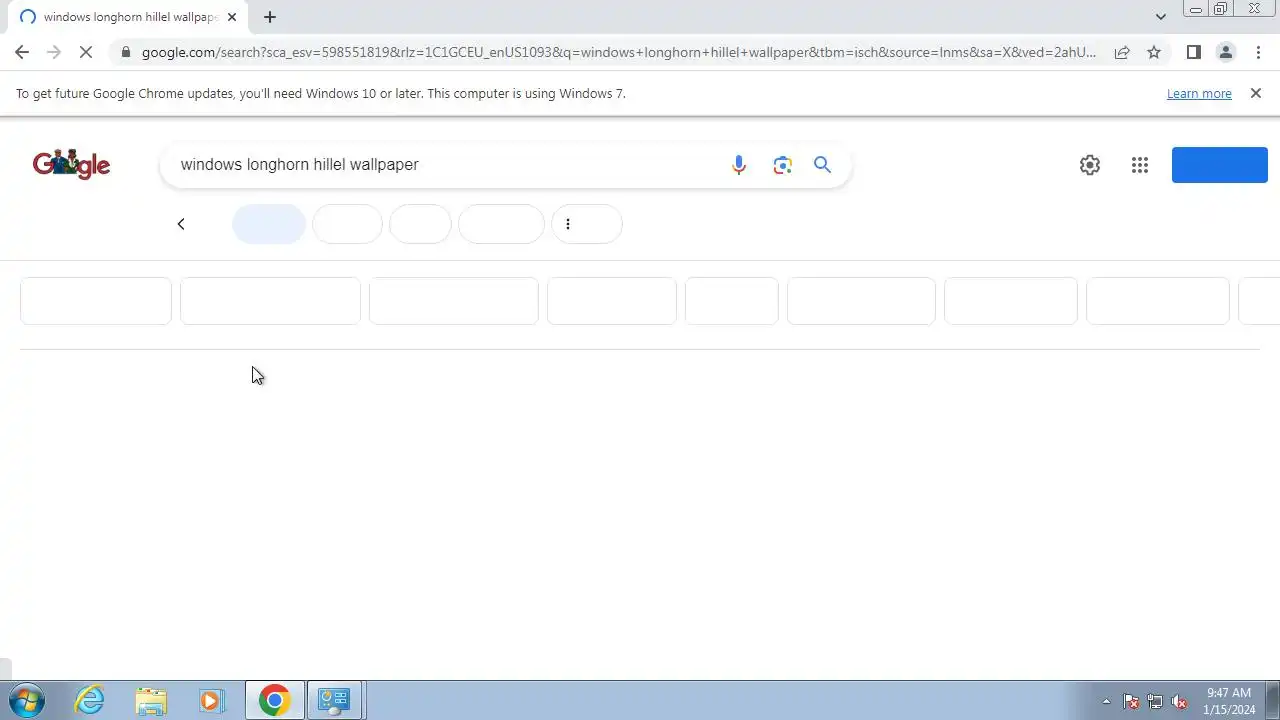Click Show desktop strip at taskbar end
This screenshot has height=720, width=1280.
coord(1272,700)
